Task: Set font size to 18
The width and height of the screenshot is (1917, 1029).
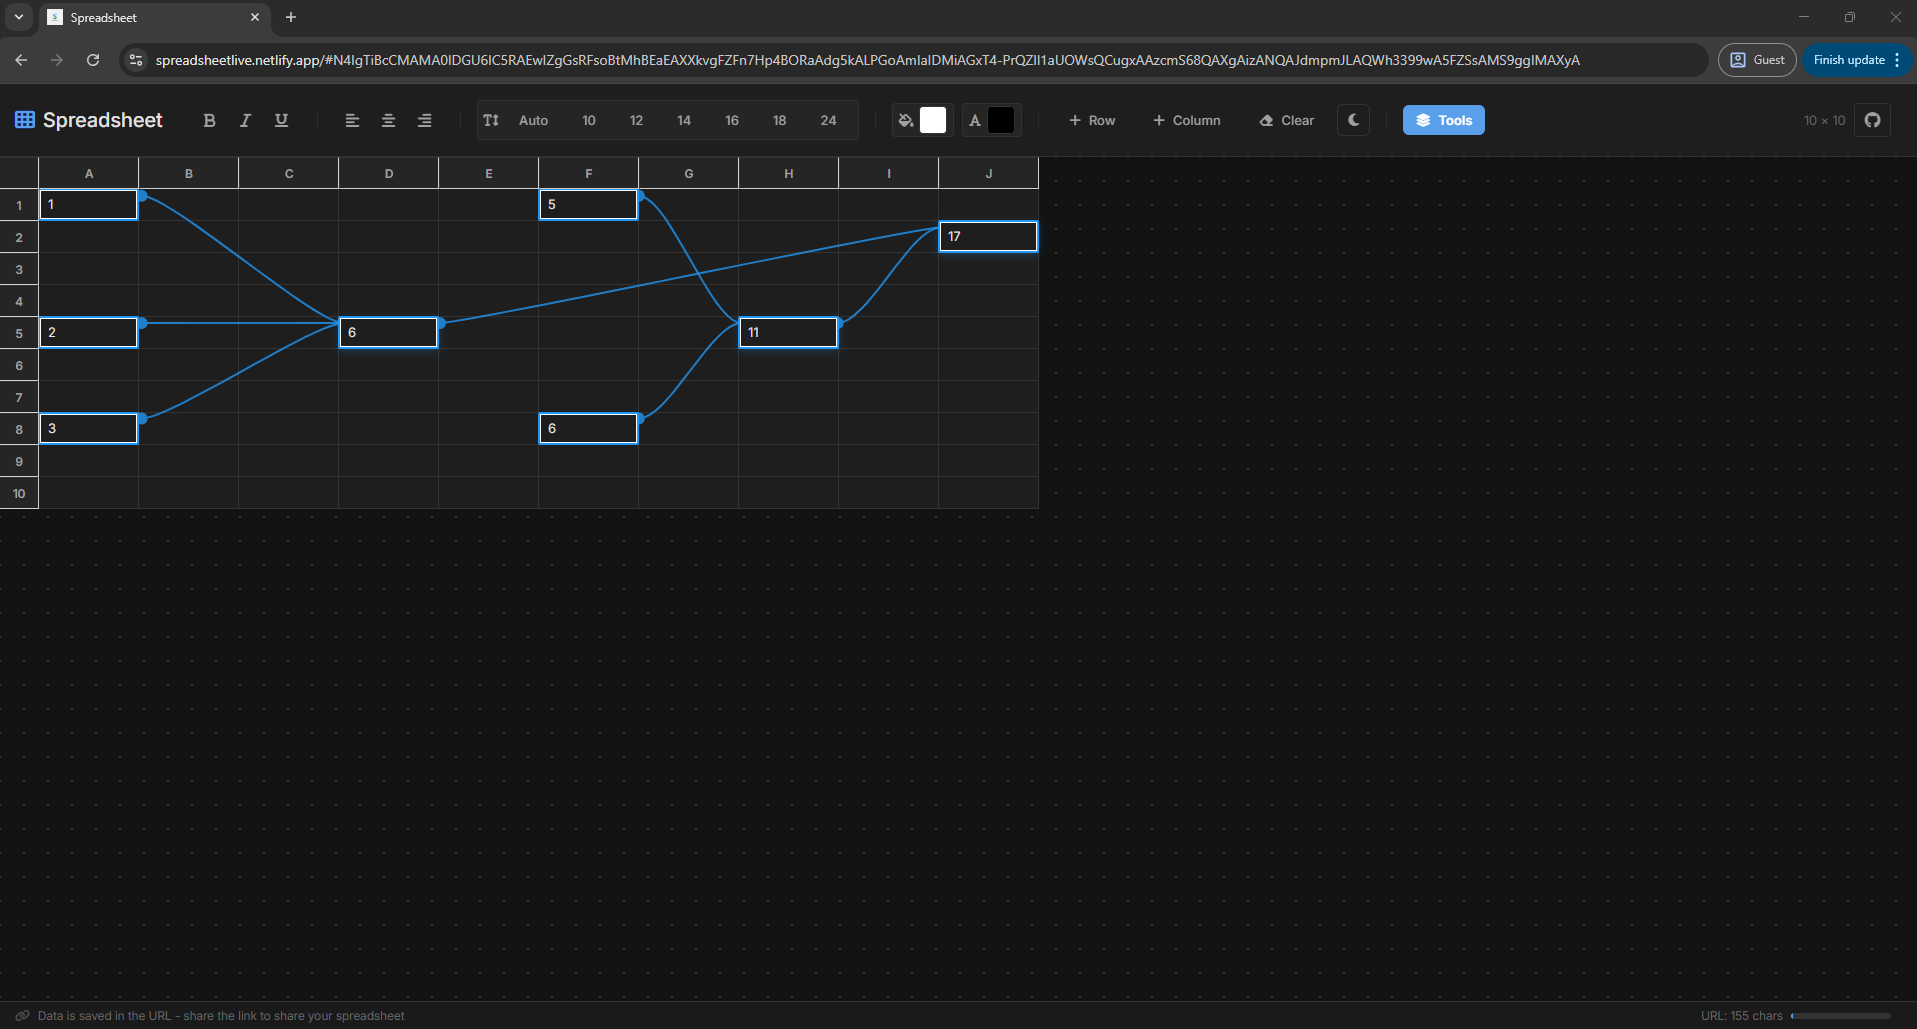Action: click(x=780, y=120)
